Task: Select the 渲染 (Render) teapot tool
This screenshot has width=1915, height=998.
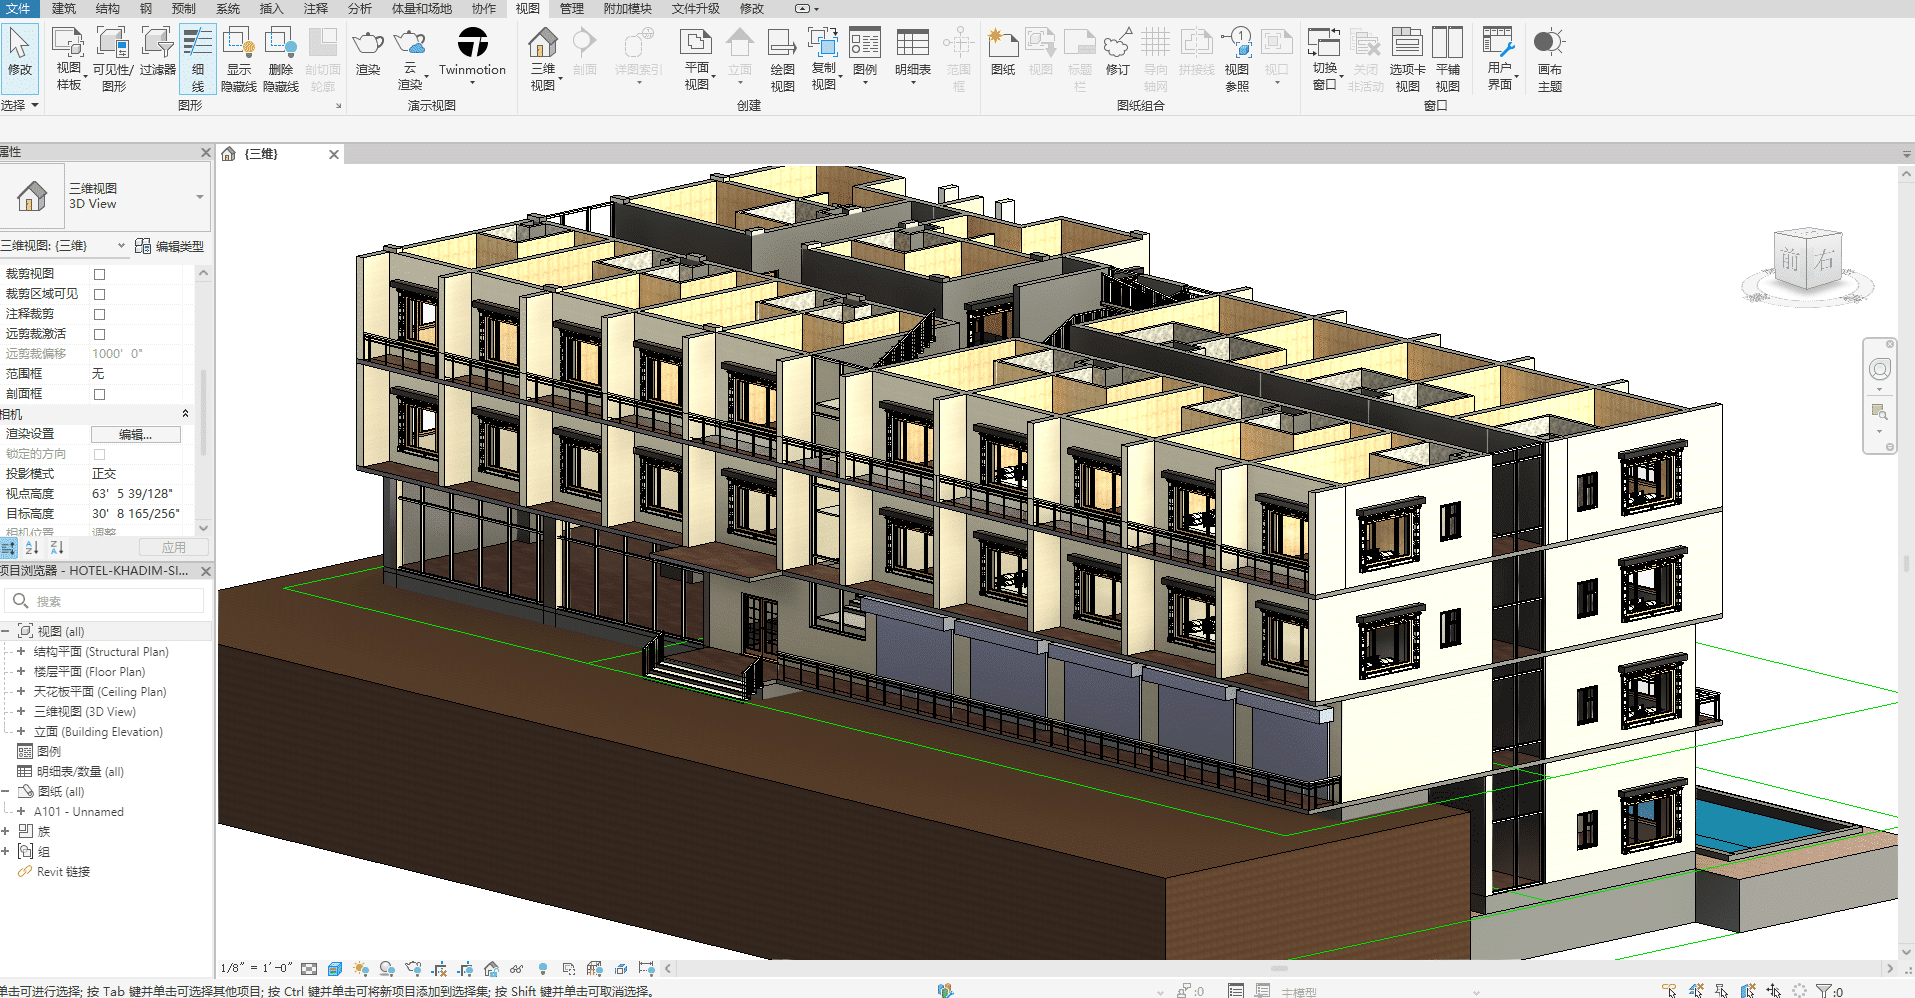Action: (x=368, y=44)
